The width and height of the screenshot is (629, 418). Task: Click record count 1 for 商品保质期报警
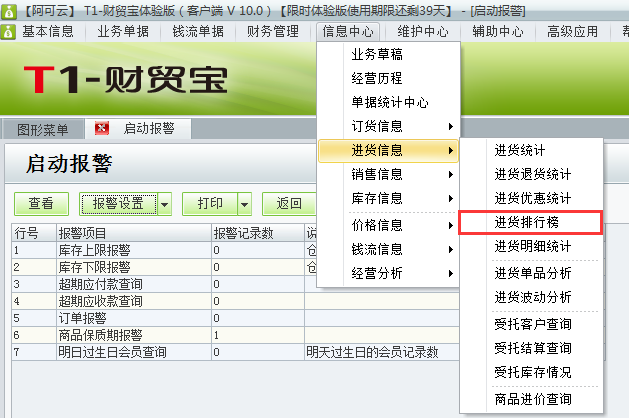coord(258,335)
